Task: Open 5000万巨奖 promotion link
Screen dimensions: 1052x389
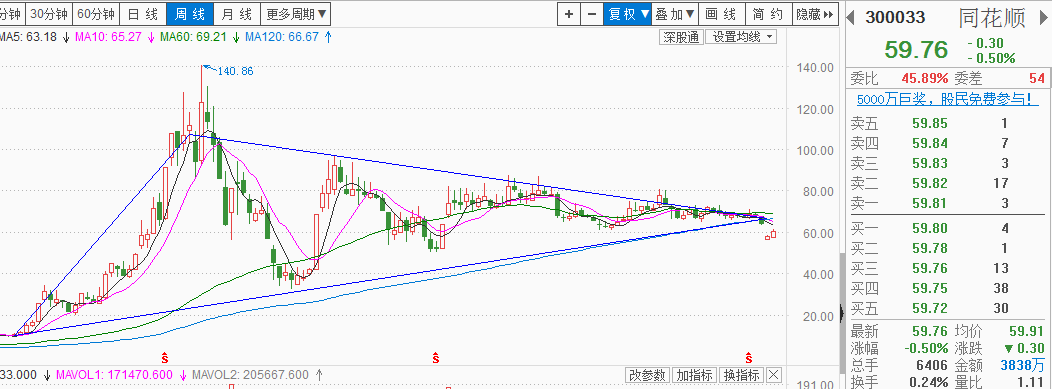Action: 944,99
